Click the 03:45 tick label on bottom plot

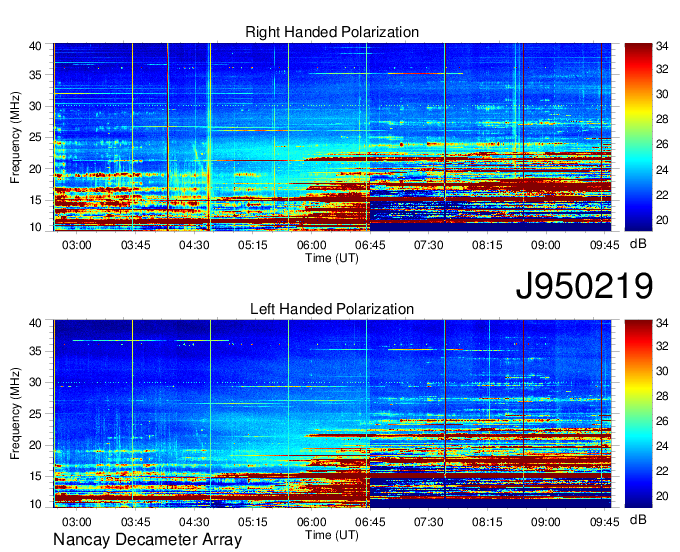coord(135,522)
